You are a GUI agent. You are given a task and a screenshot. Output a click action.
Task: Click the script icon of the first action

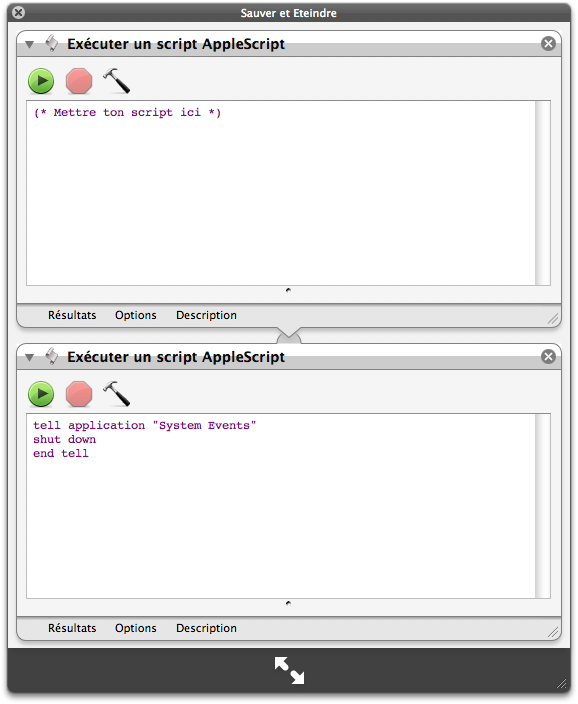(x=52, y=44)
